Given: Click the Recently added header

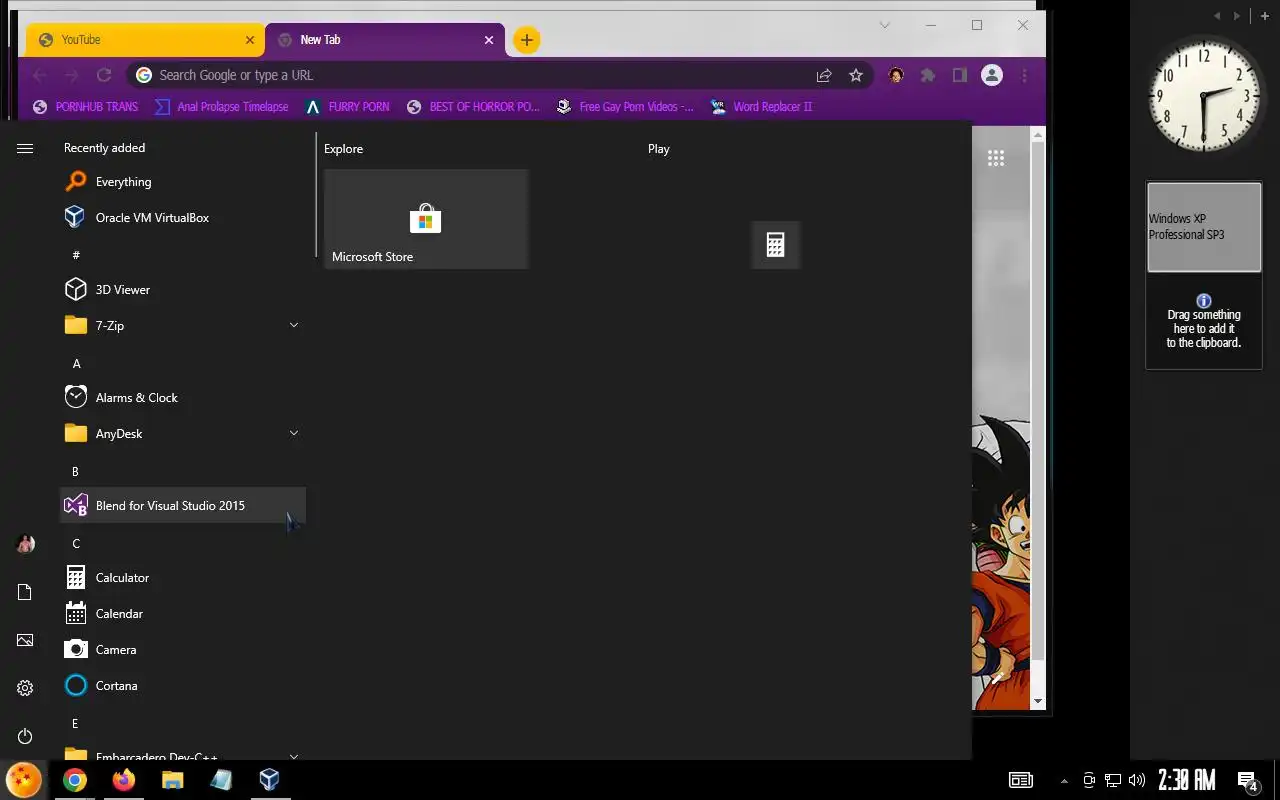Looking at the screenshot, I should click(x=104, y=148).
